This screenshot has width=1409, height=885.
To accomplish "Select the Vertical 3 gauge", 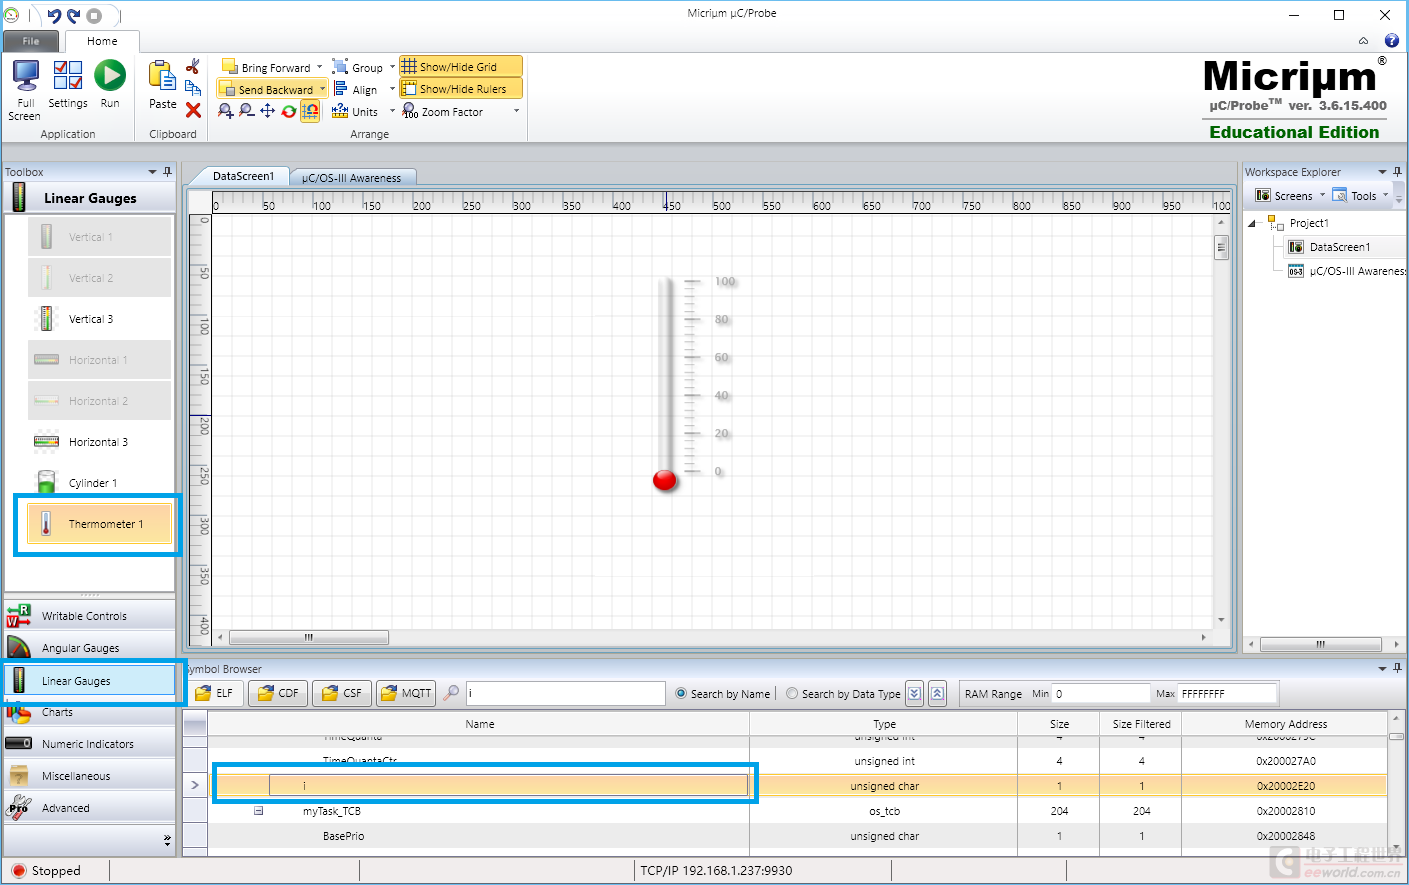I will tap(99, 319).
